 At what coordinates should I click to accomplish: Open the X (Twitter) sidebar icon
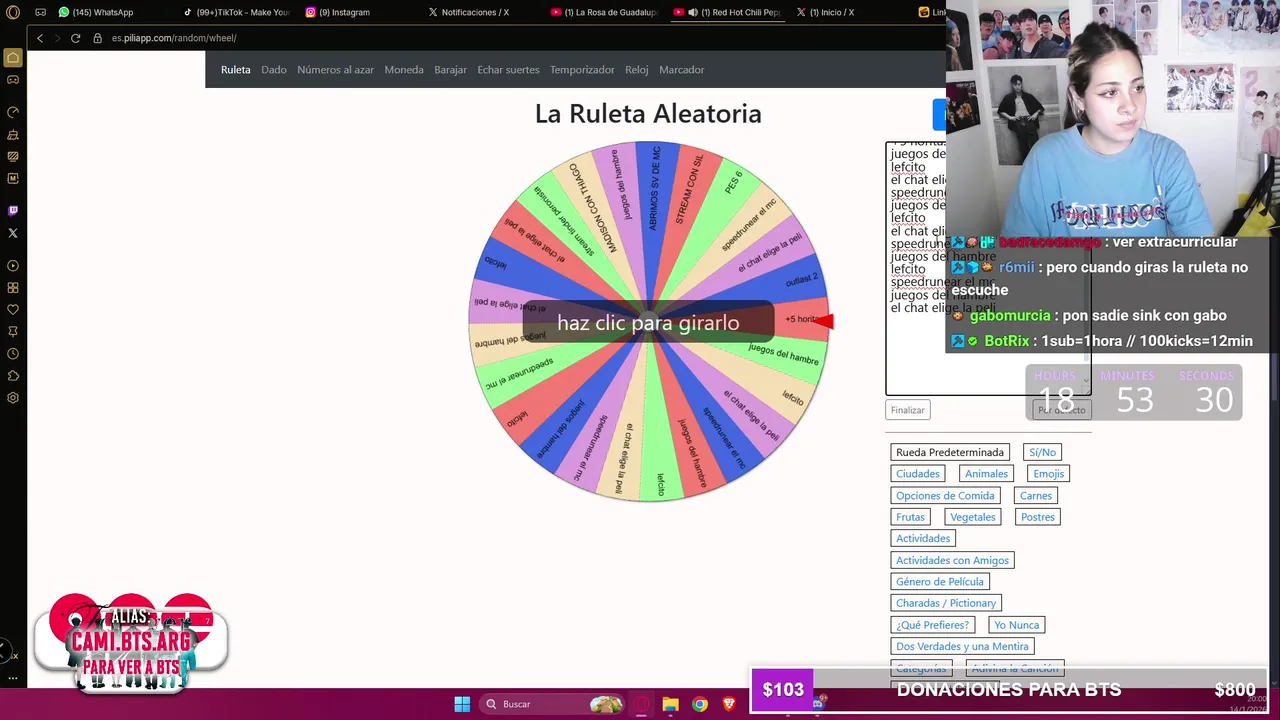click(13, 233)
